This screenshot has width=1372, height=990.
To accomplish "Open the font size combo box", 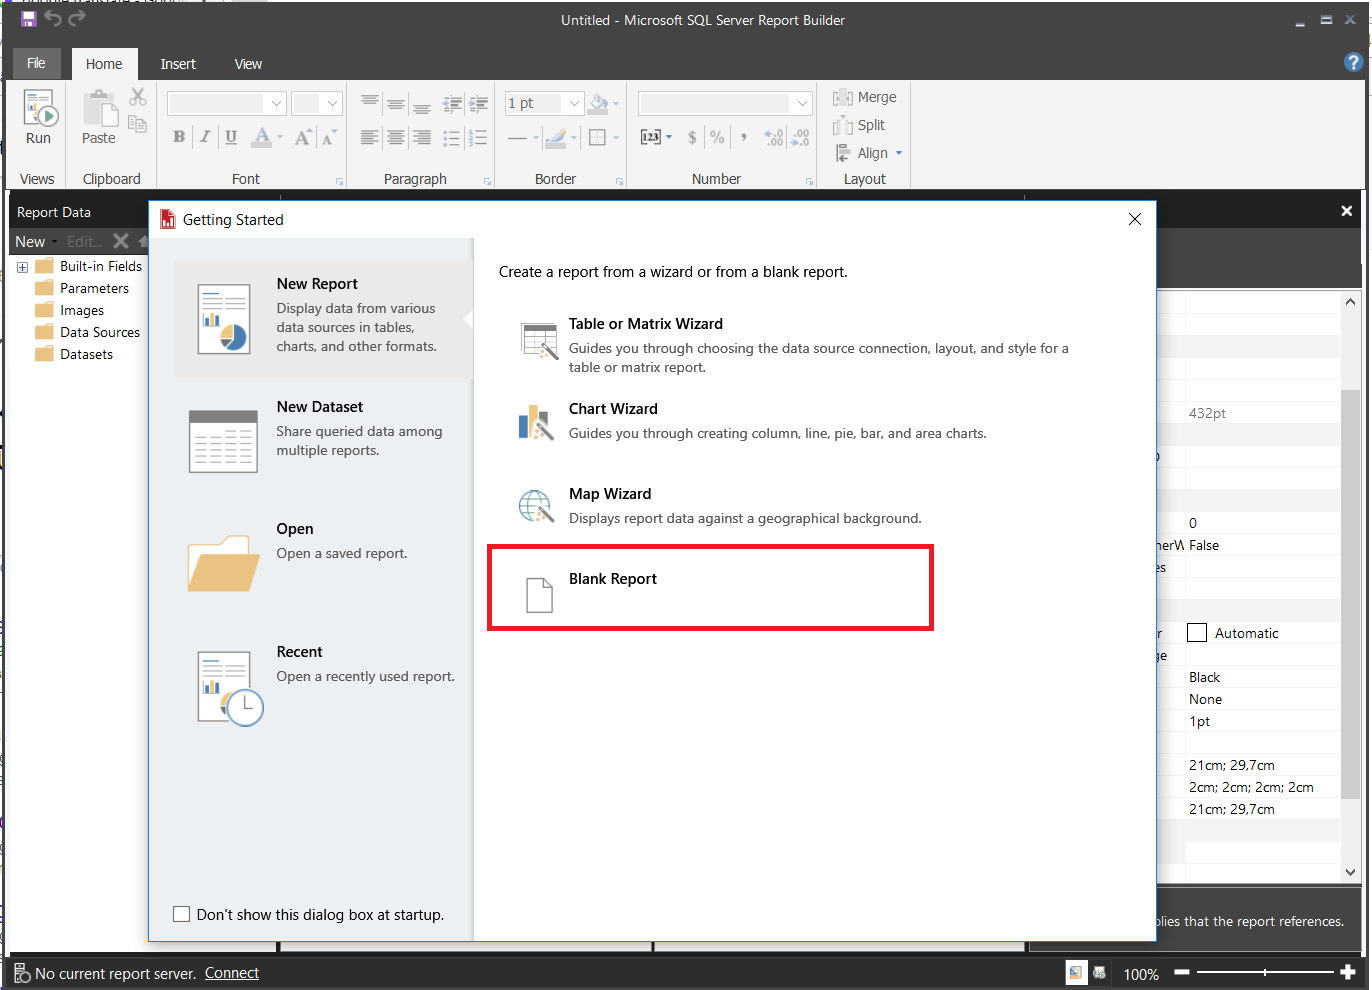I will tap(317, 103).
